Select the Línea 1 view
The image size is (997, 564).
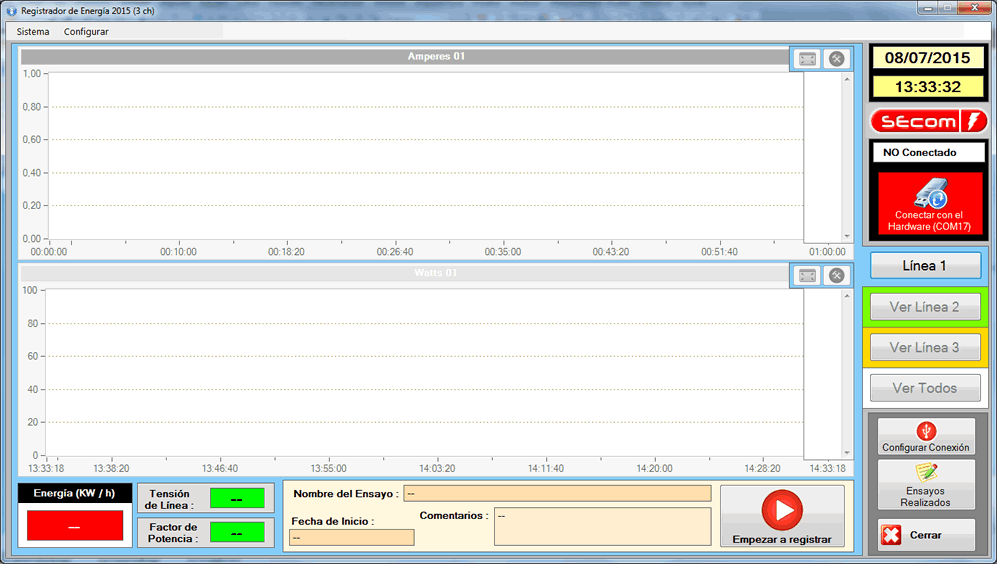point(925,266)
